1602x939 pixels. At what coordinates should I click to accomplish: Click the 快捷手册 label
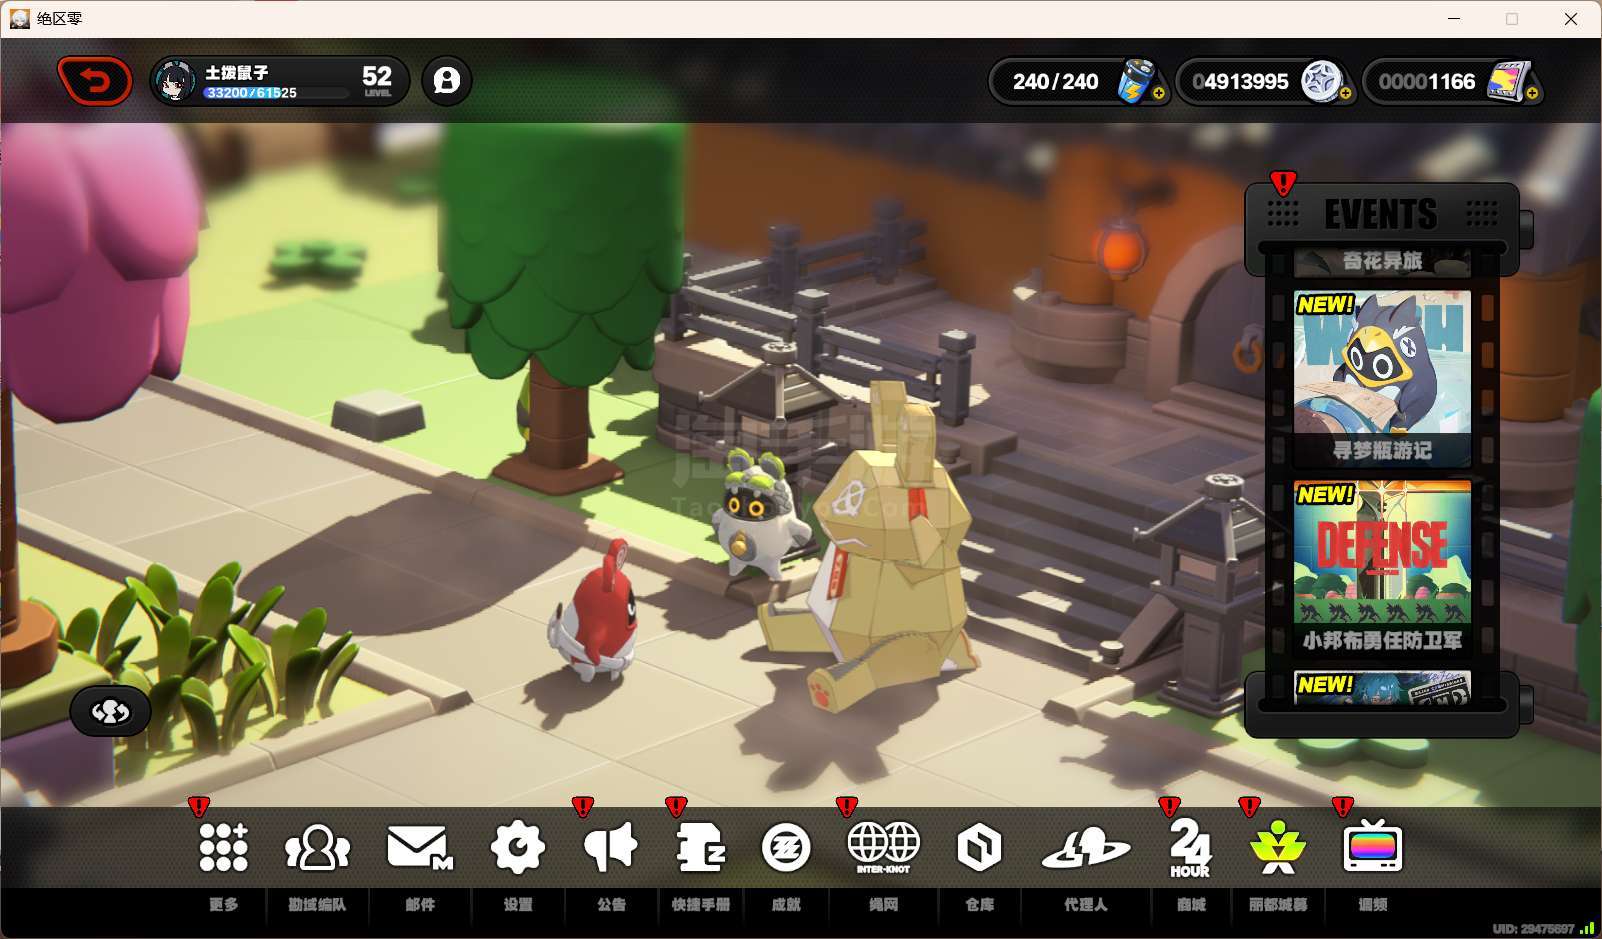[x=700, y=904]
